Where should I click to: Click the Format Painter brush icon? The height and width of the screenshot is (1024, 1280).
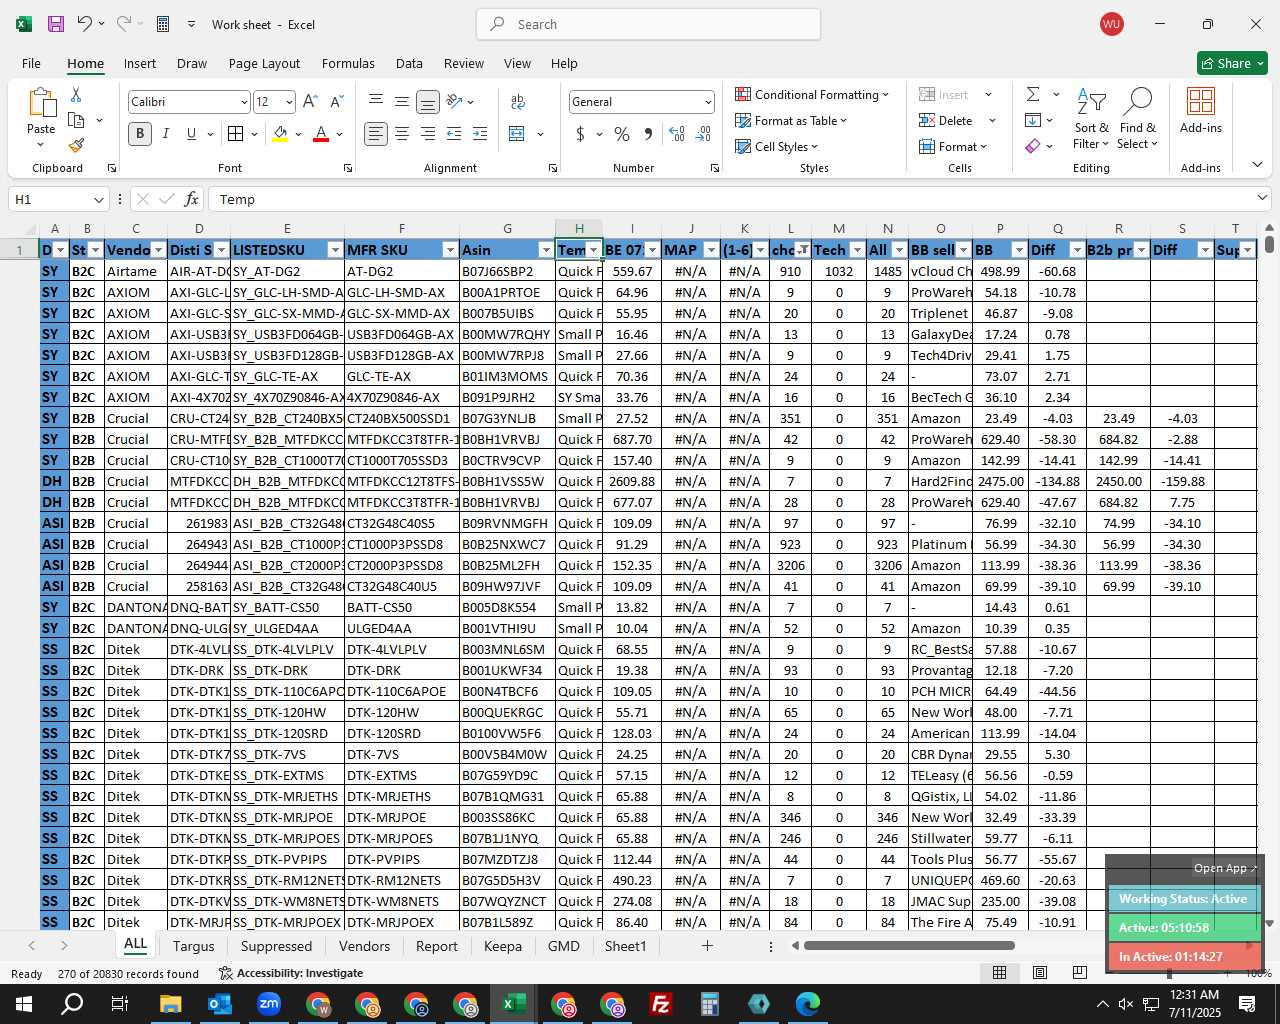coord(76,145)
